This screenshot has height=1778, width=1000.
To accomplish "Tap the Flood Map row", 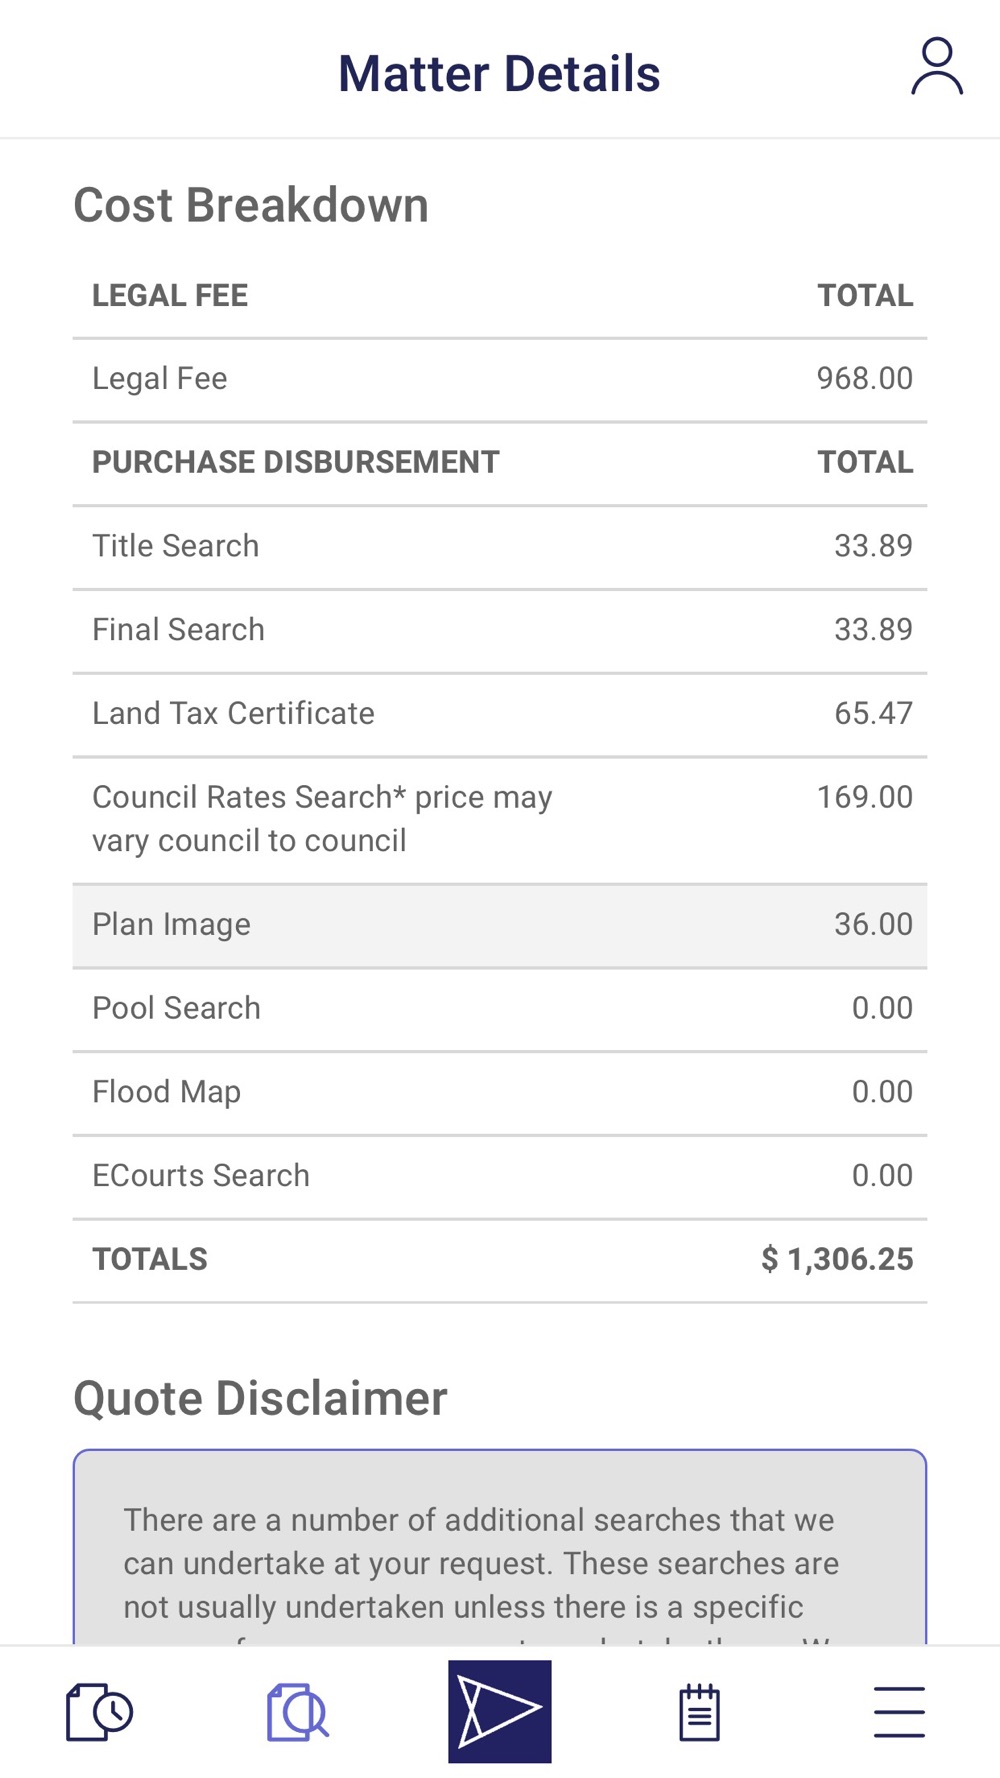I will coord(500,1092).
